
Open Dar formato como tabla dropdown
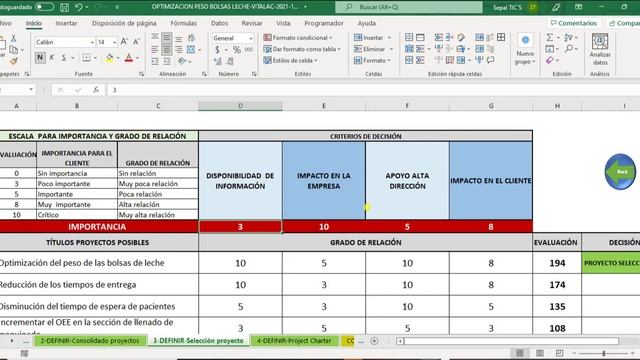point(302,49)
